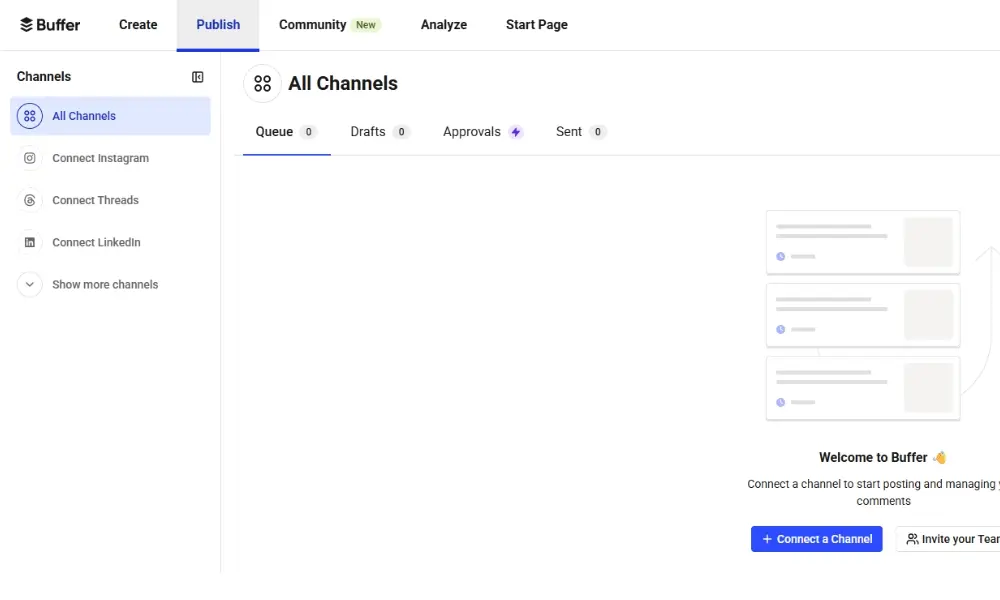Open Start Page in navigation
This screenshot has width=1000, height=600.
[x=536, y=25]
